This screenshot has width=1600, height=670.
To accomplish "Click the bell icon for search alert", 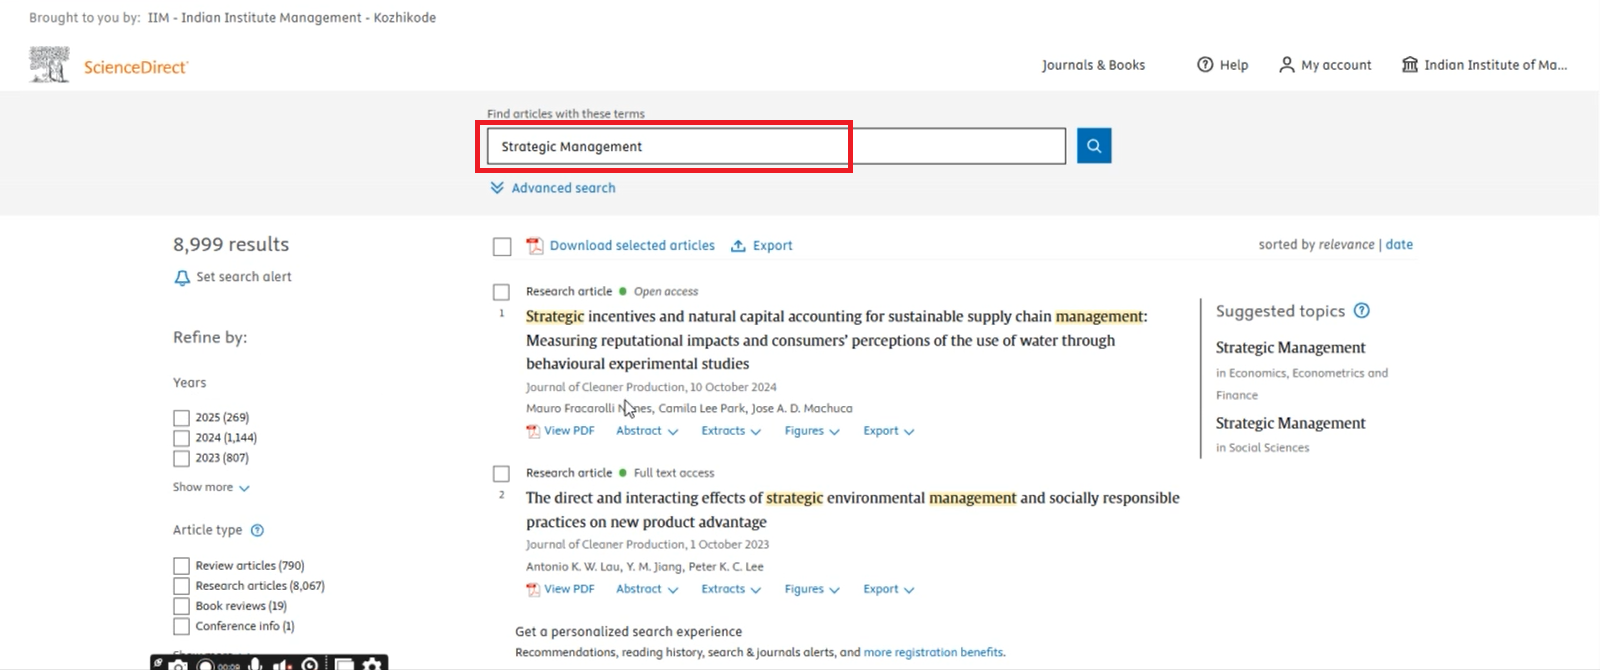I will (x=182, y=278).
